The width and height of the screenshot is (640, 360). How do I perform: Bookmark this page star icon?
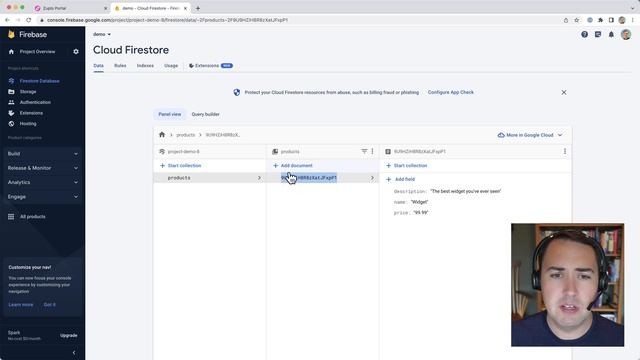pyautogui.click(x=576, y=20)
